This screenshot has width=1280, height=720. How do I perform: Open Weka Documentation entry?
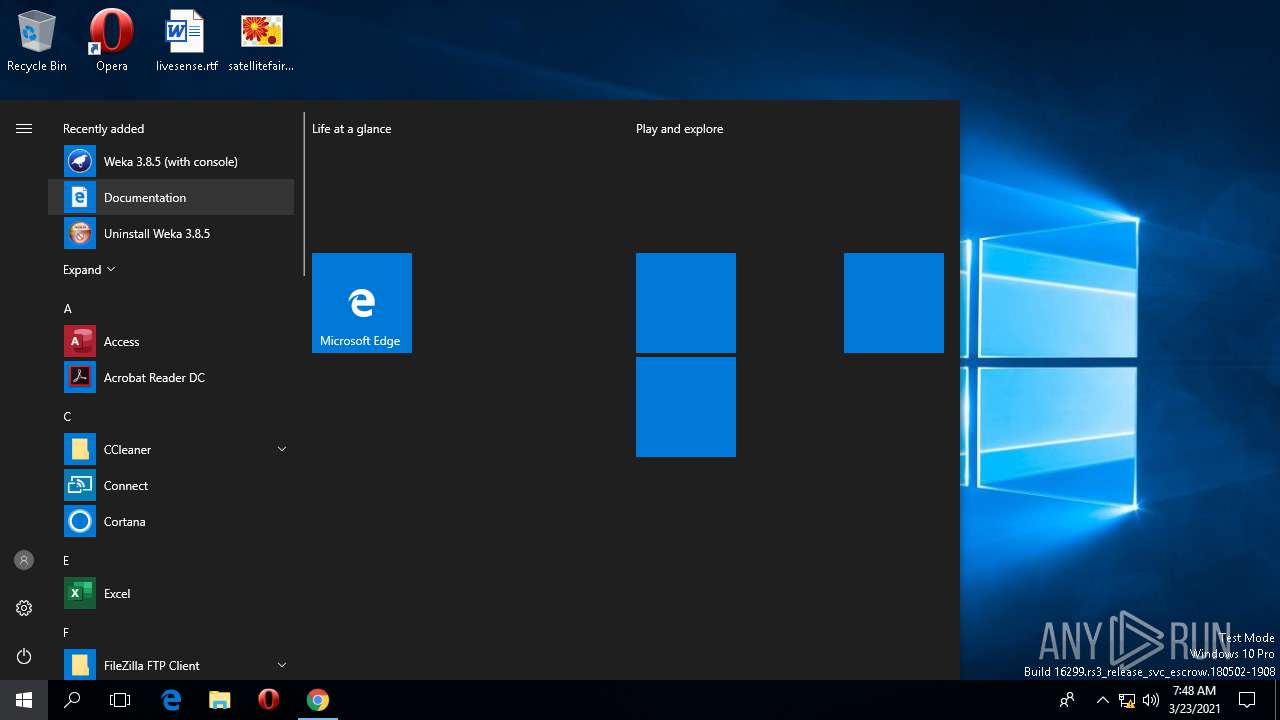[171, 197]
